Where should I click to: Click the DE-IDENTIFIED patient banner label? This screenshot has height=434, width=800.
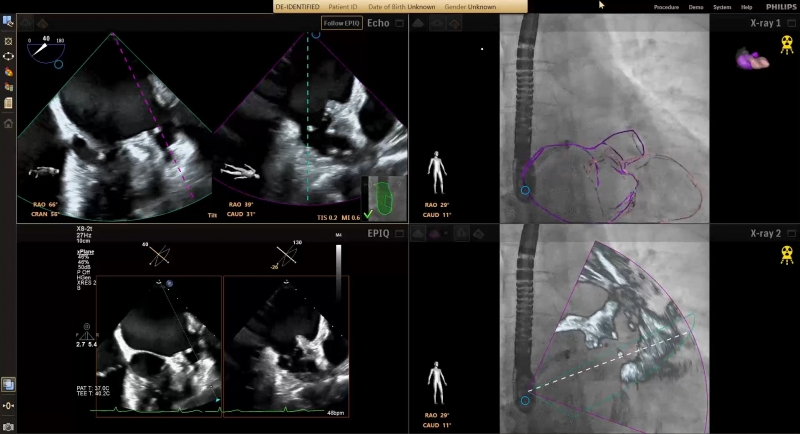297,7
